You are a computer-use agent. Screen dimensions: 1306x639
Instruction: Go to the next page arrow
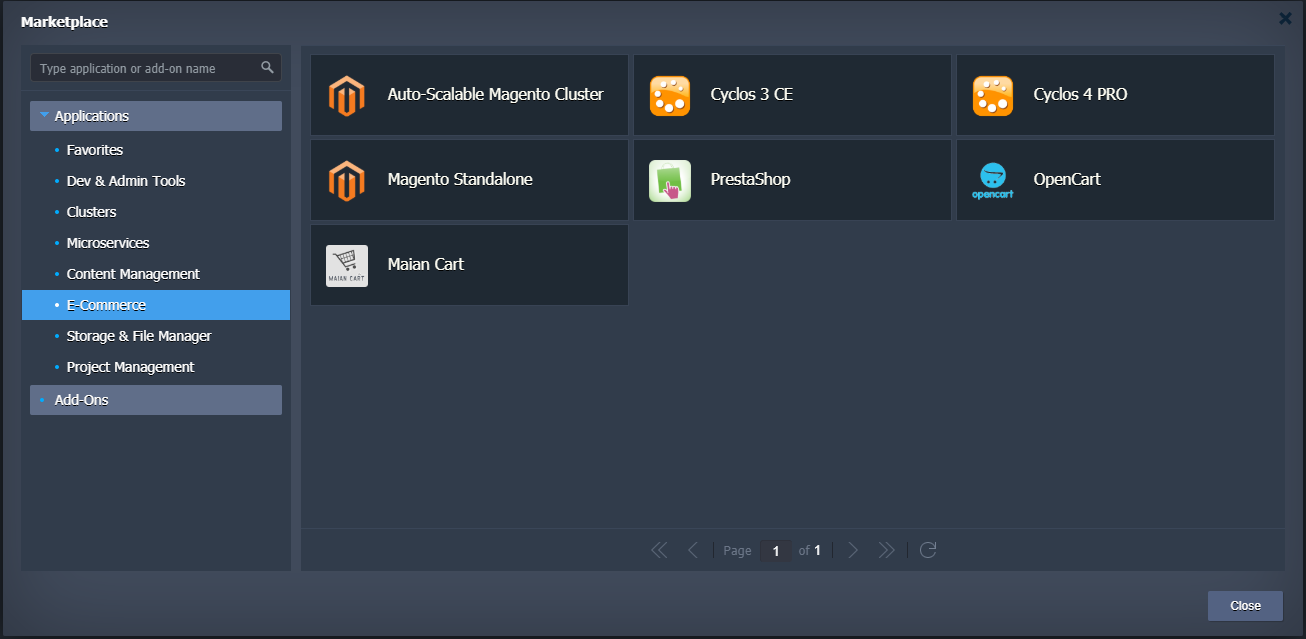pyautogui.click(x=853, y=550)
